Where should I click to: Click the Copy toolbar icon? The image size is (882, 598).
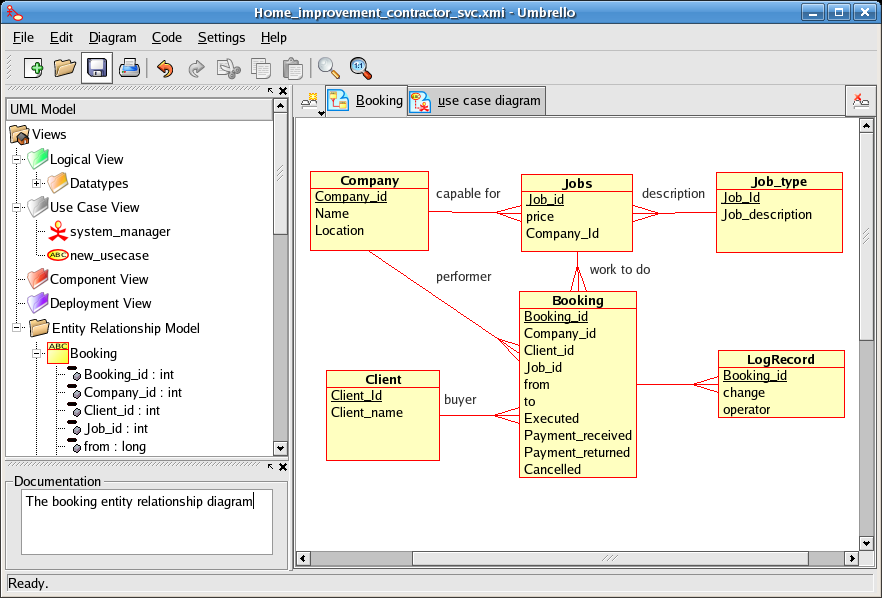(x=261, y=69)
